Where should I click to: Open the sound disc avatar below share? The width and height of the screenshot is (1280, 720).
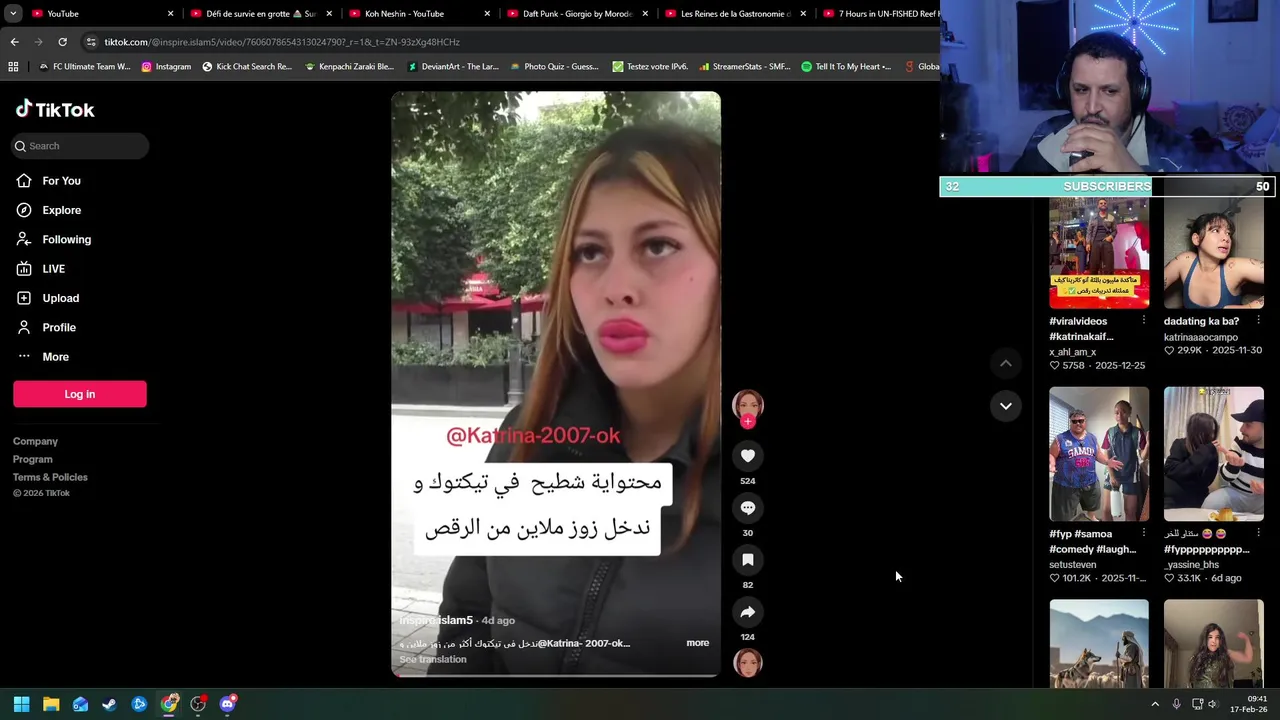click(x=747, y=663)
